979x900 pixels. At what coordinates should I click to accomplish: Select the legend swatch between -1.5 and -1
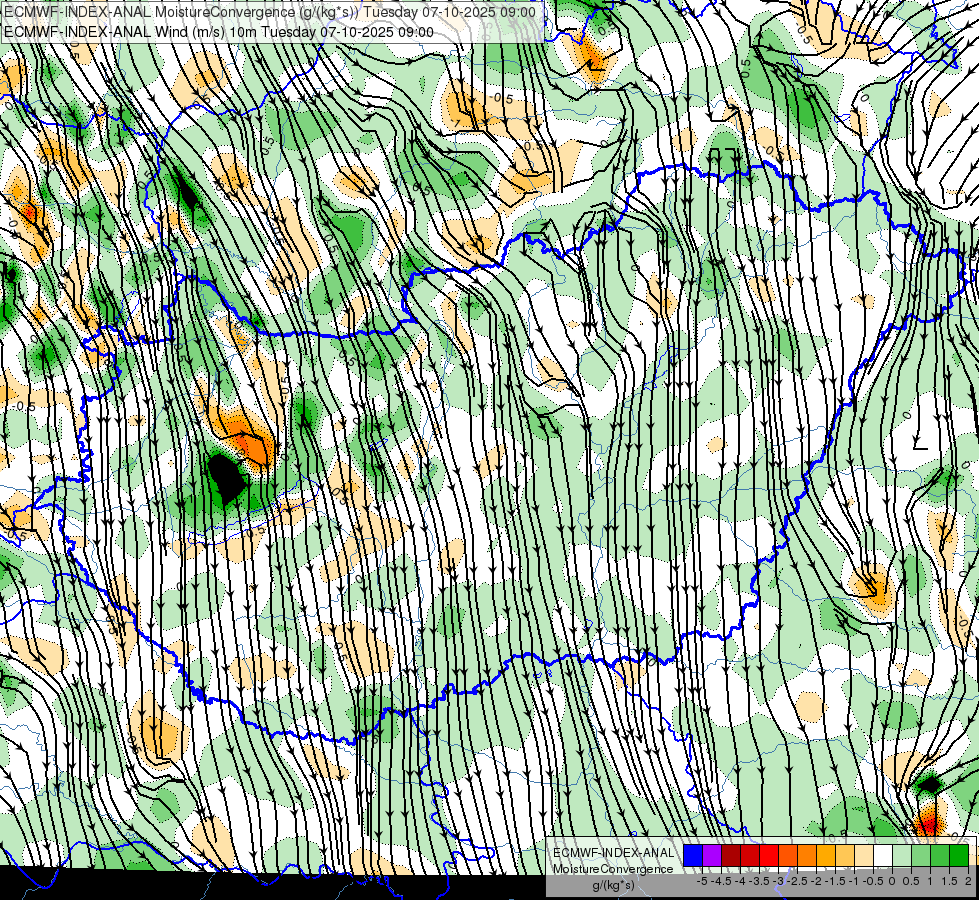point(845,856)
